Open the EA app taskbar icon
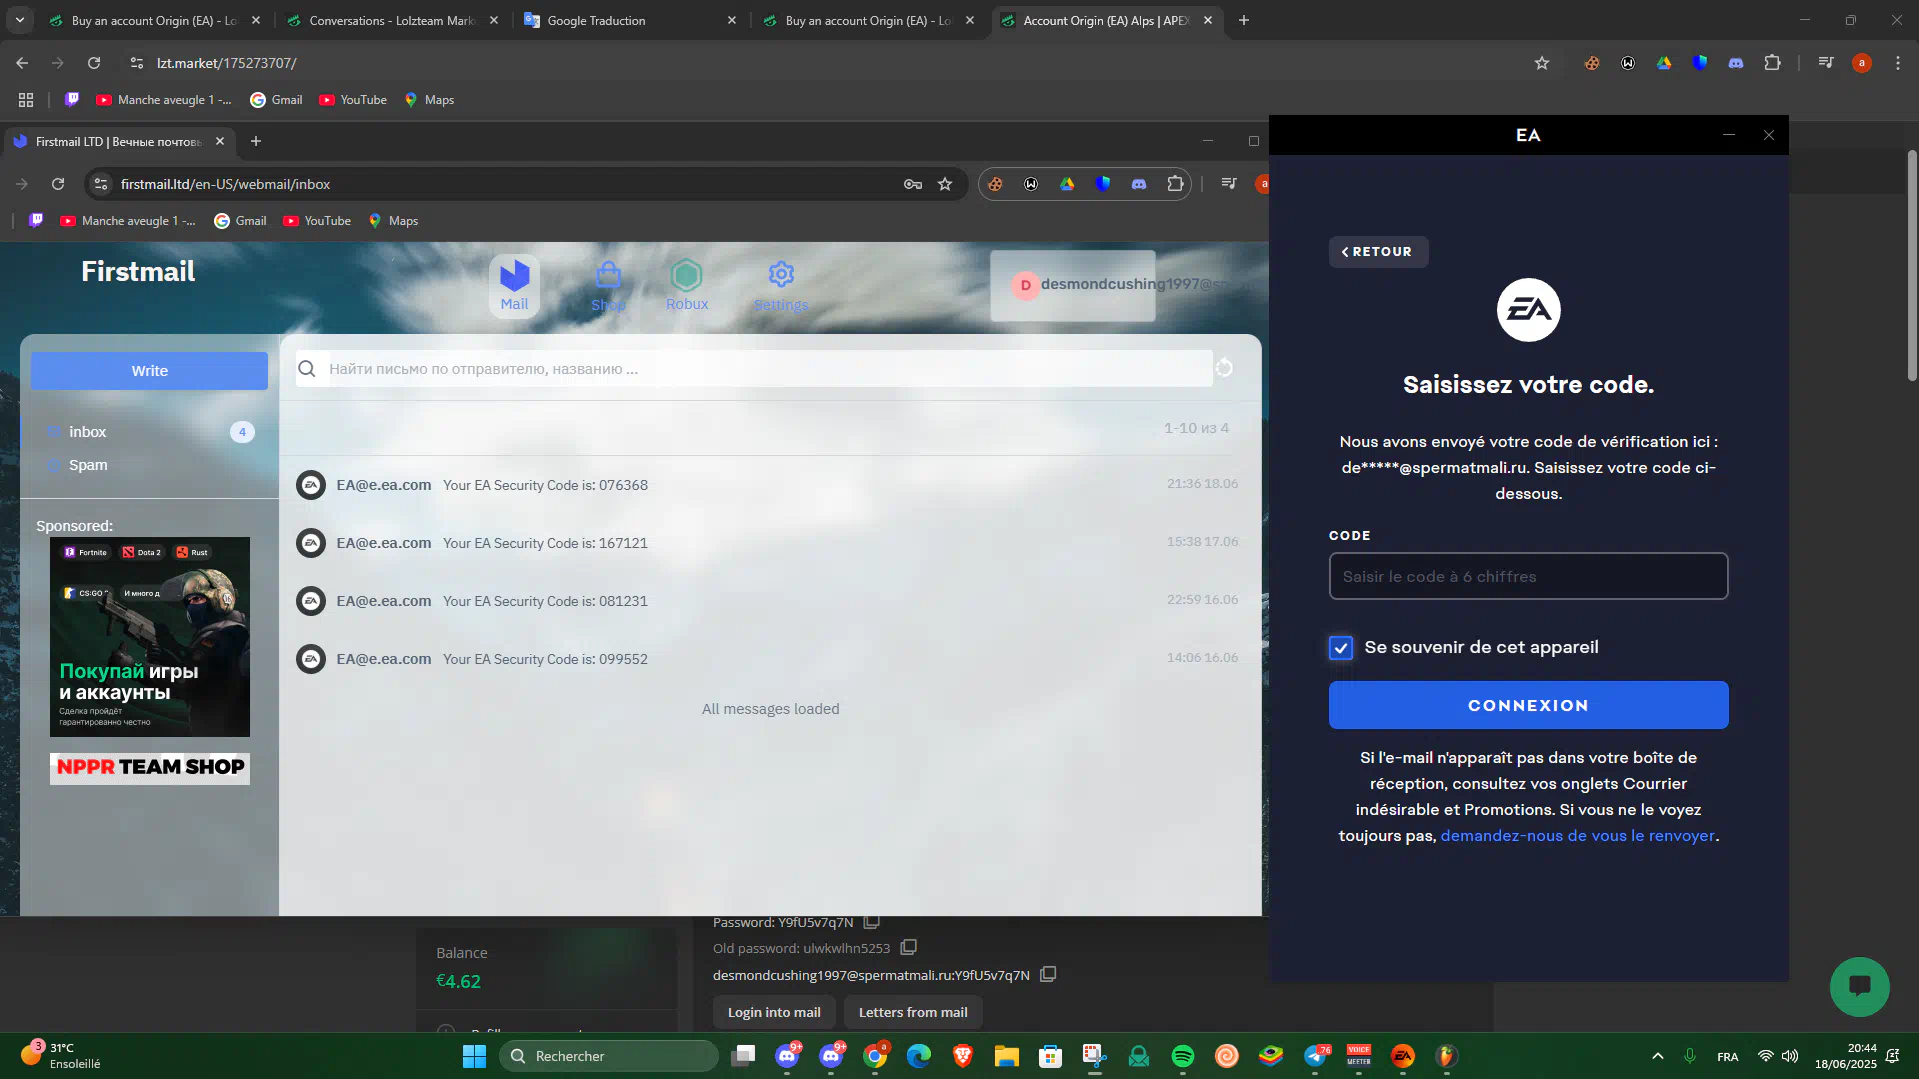1919x1079 pixels. 1403,1056
